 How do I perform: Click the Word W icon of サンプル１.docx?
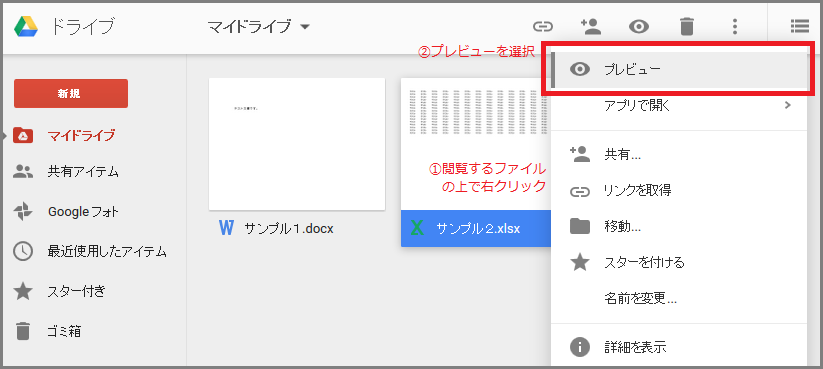226,228
